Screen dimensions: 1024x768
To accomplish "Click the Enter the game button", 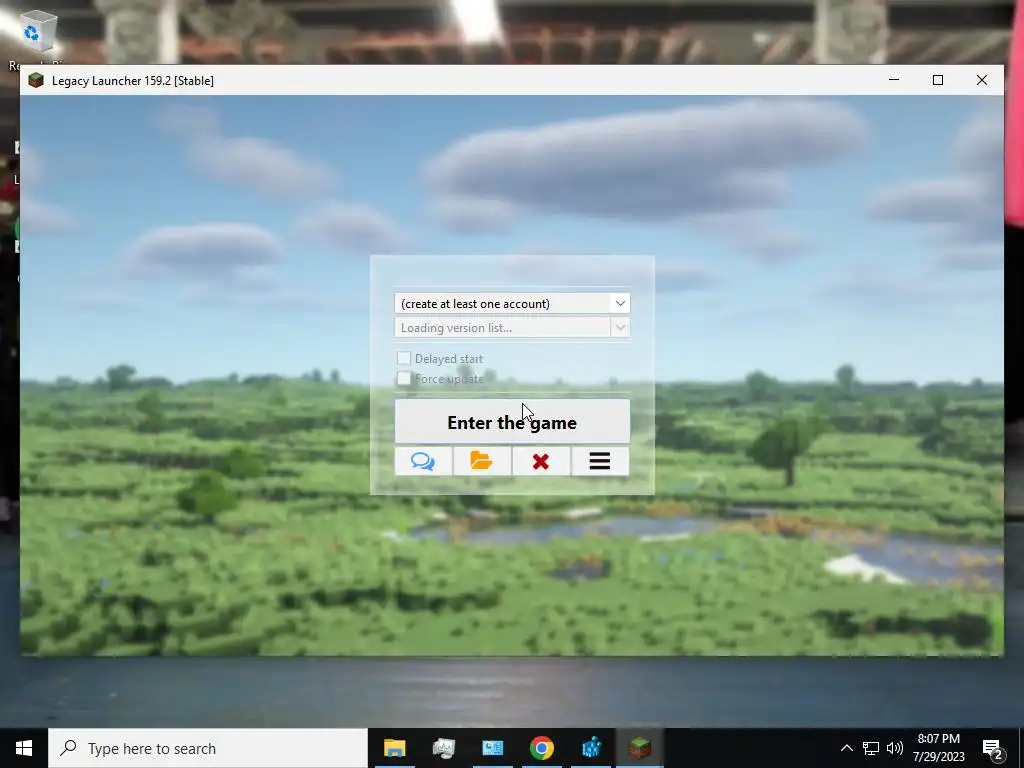I will pos(512,422).
